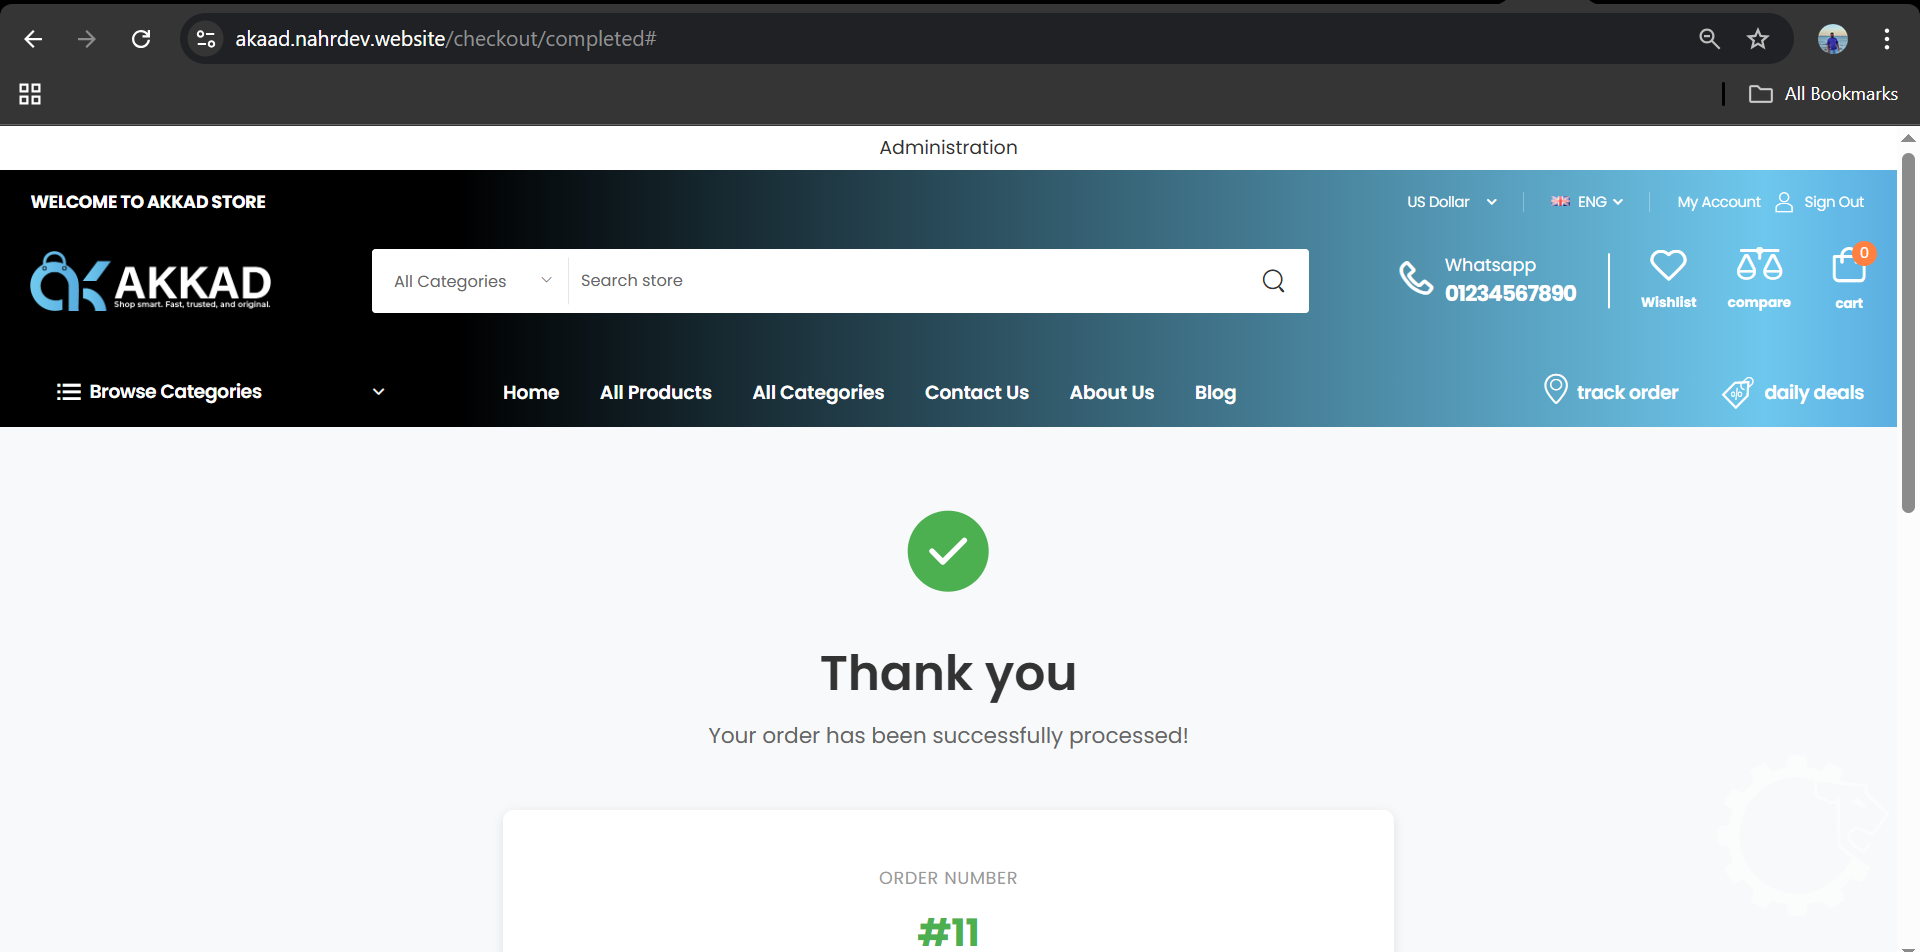Click inside the Search store field
This screenshot has height=952, width=1920.
[900, 281]
